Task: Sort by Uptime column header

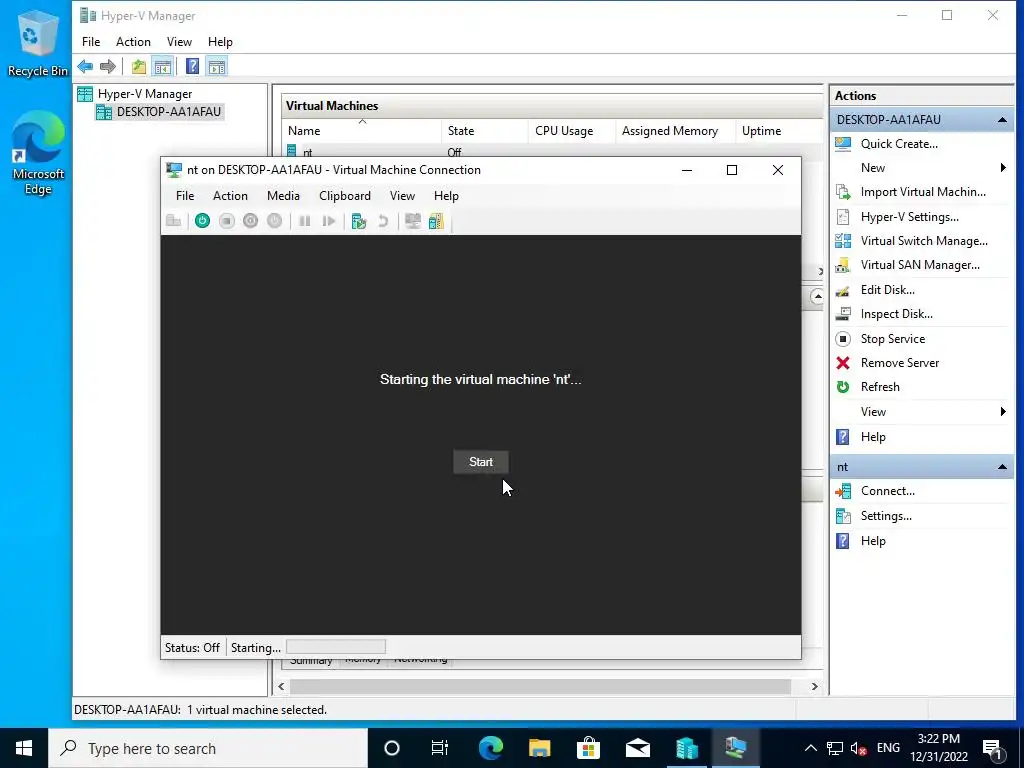Action: click(779, 131)
